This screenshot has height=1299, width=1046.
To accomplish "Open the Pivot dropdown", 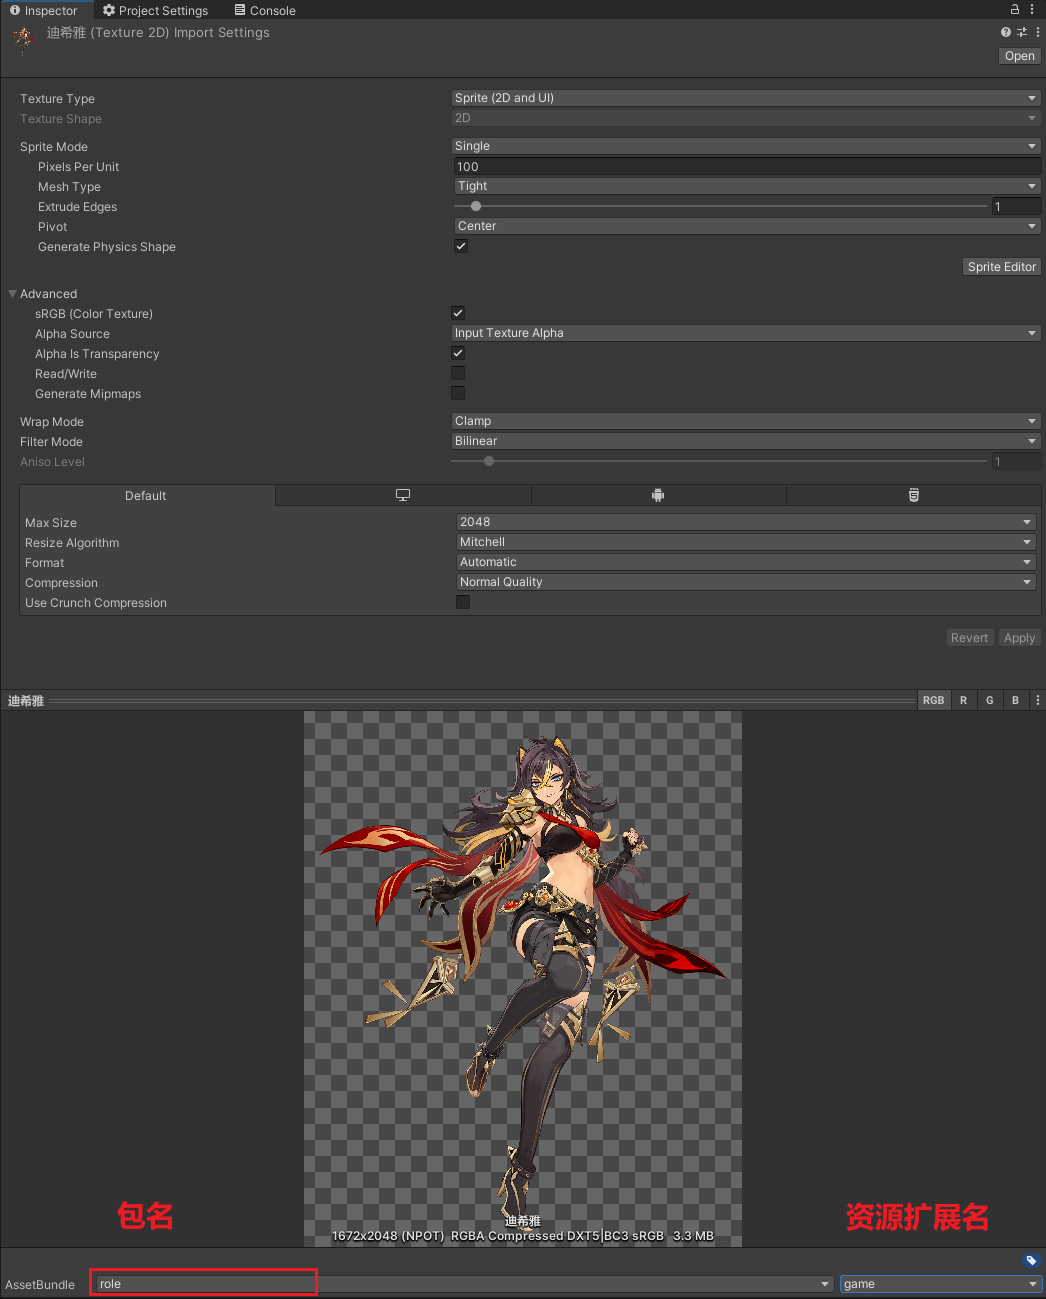I will click(x=747, y=226).
